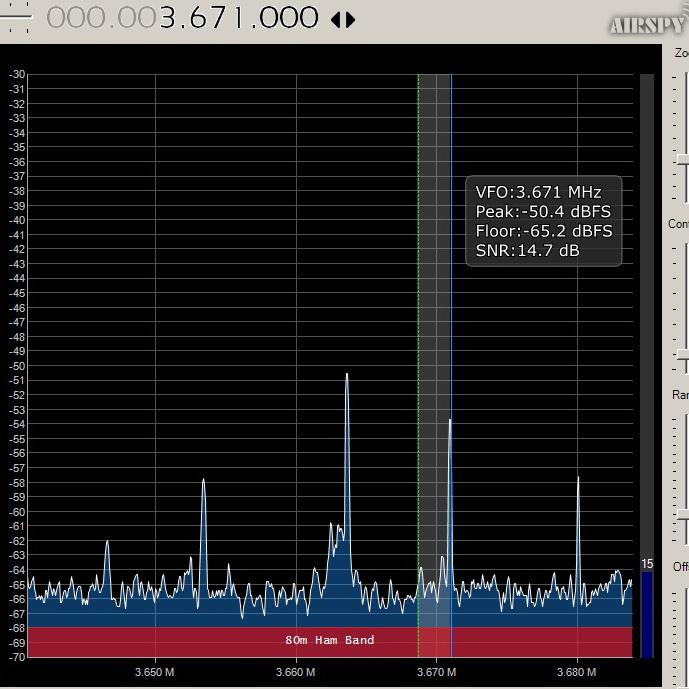Tune to the small peak near 3.6465 MHz
Image resolution: width=689 pixels, height=689 pixels.
pos(107,542)
